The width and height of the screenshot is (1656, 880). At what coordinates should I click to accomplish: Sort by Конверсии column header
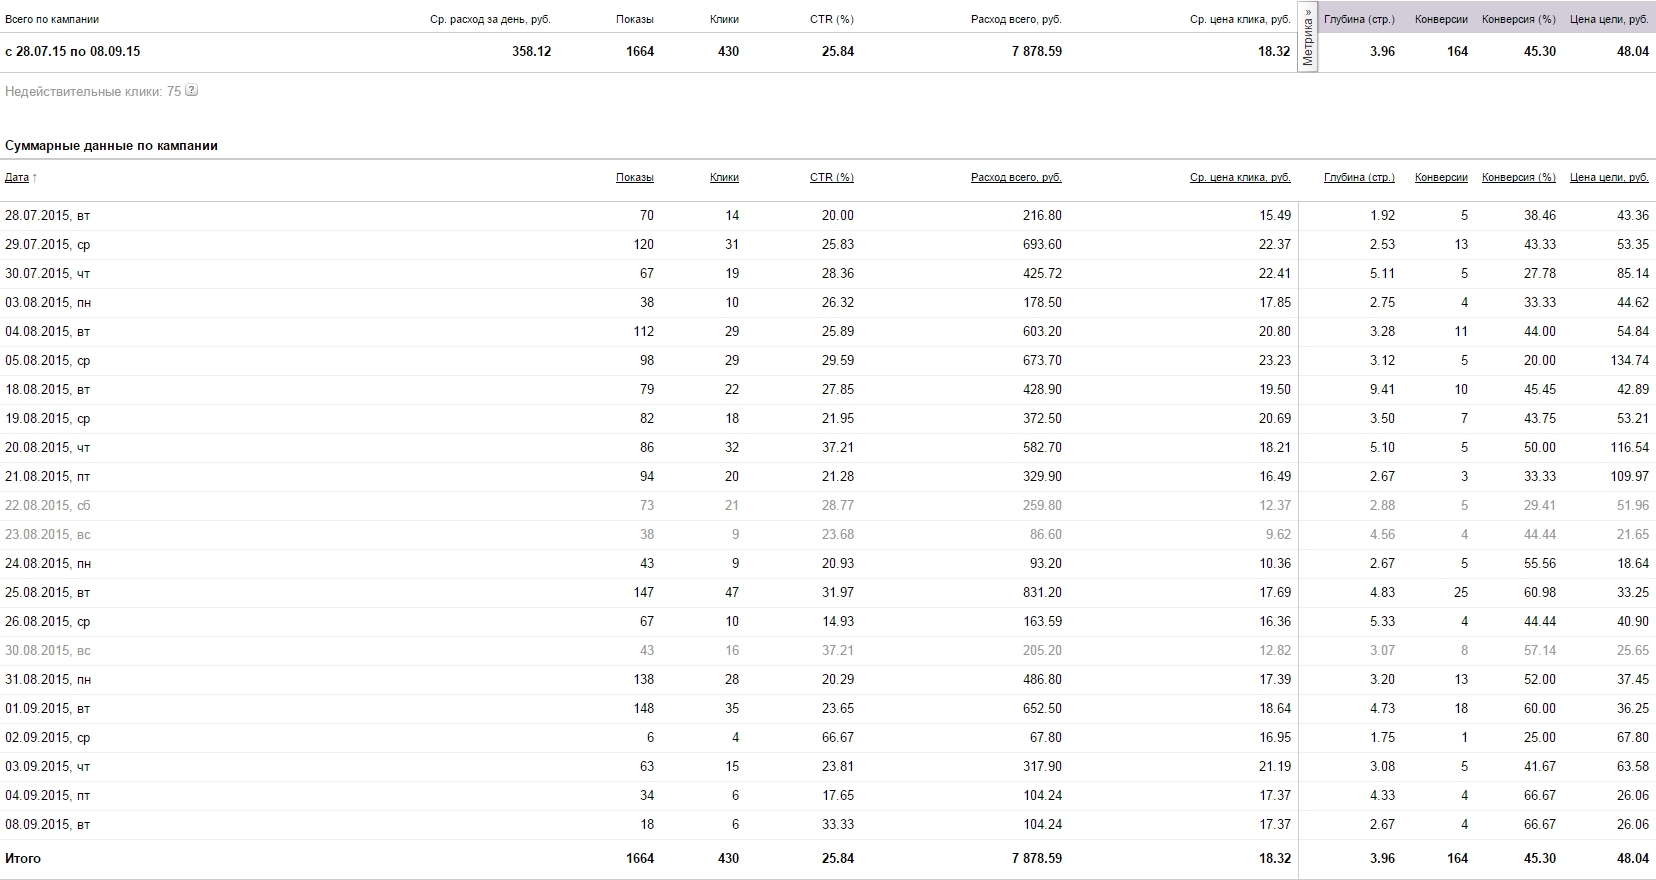coord(1441,177)
